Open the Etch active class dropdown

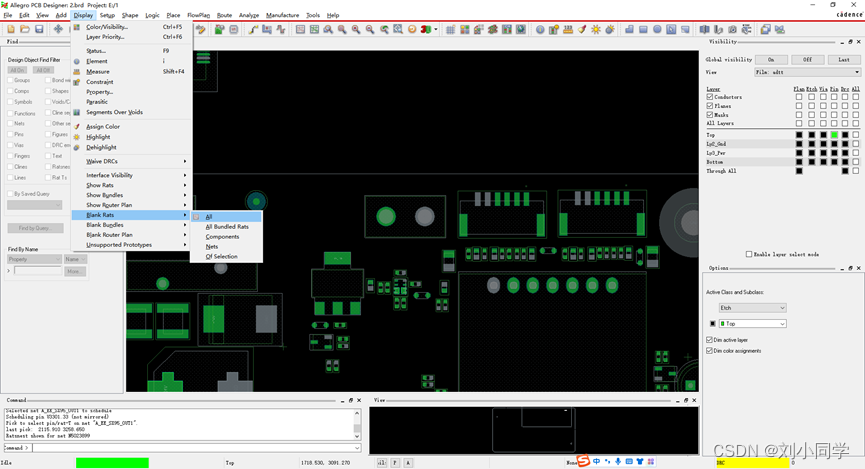click(753, 307)
